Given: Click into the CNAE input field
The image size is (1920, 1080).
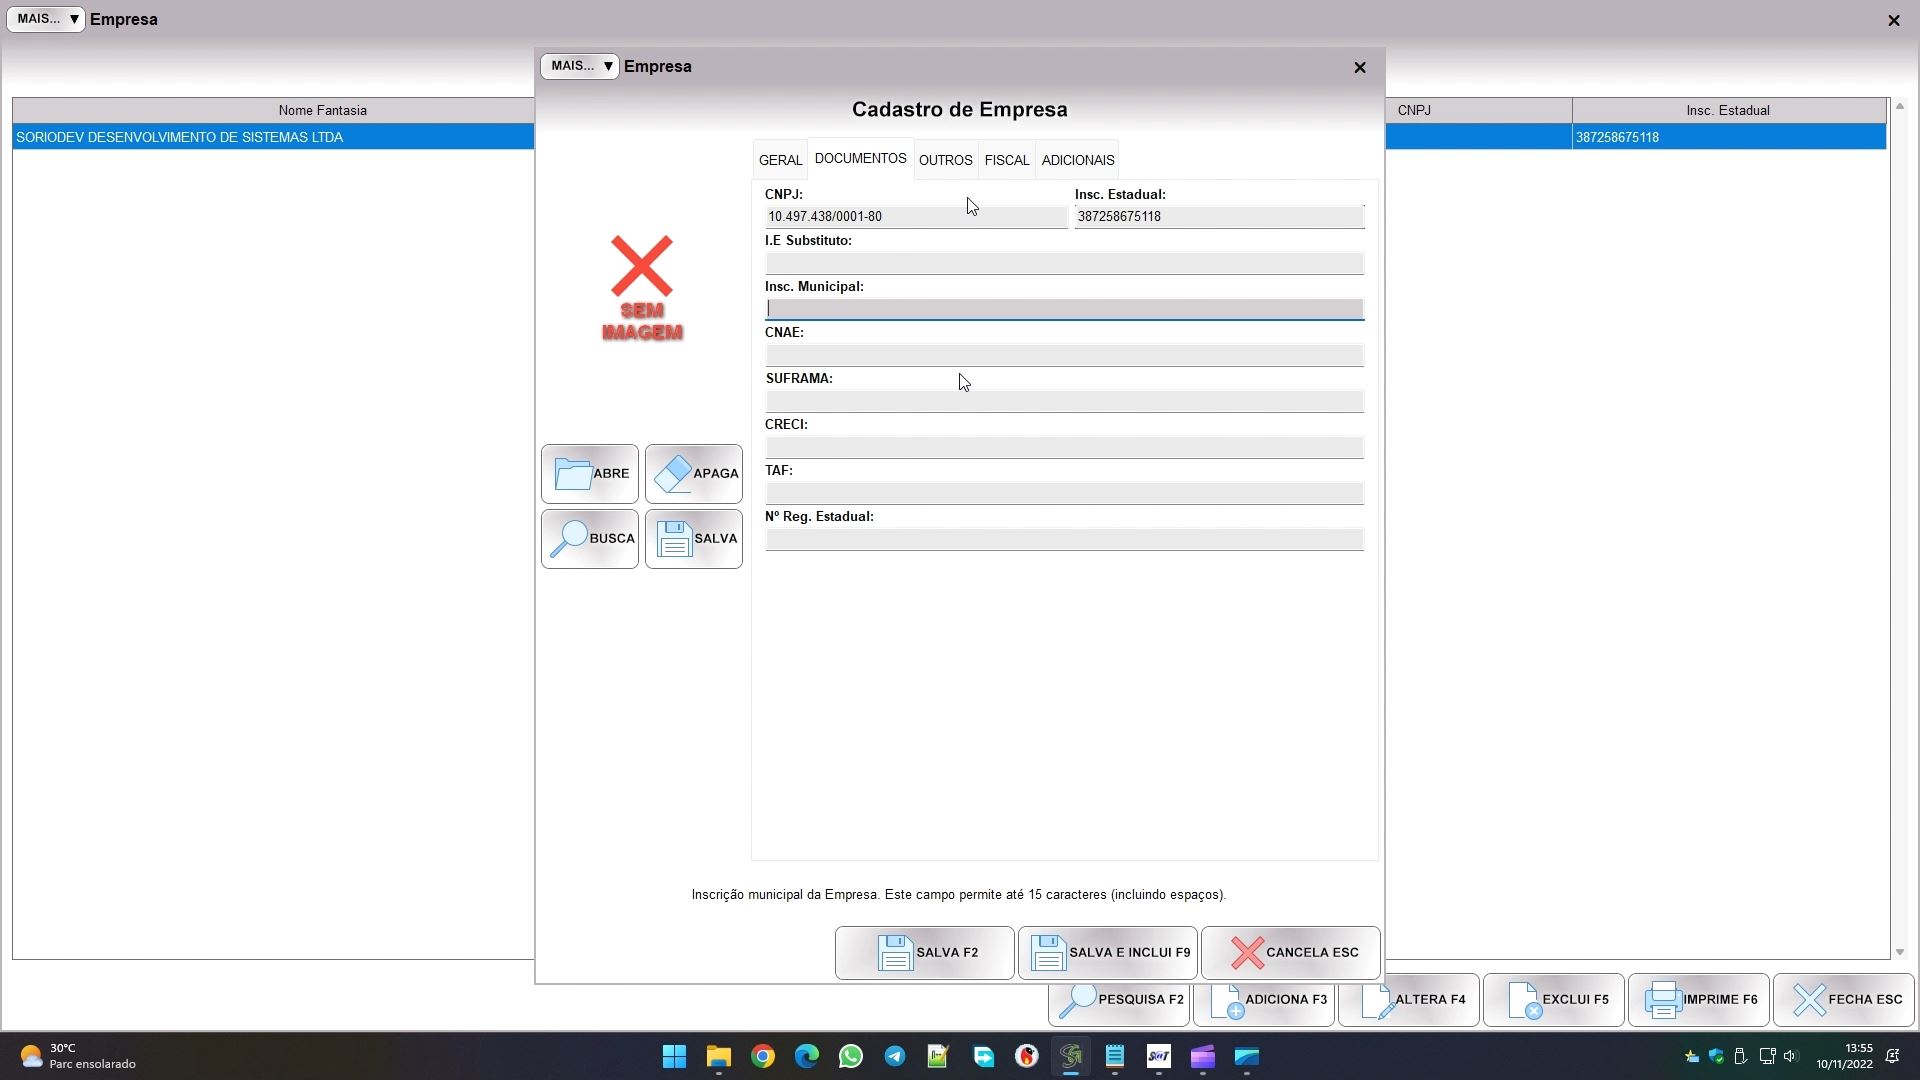Looking at the screenshot, I should coord(1064,356).
